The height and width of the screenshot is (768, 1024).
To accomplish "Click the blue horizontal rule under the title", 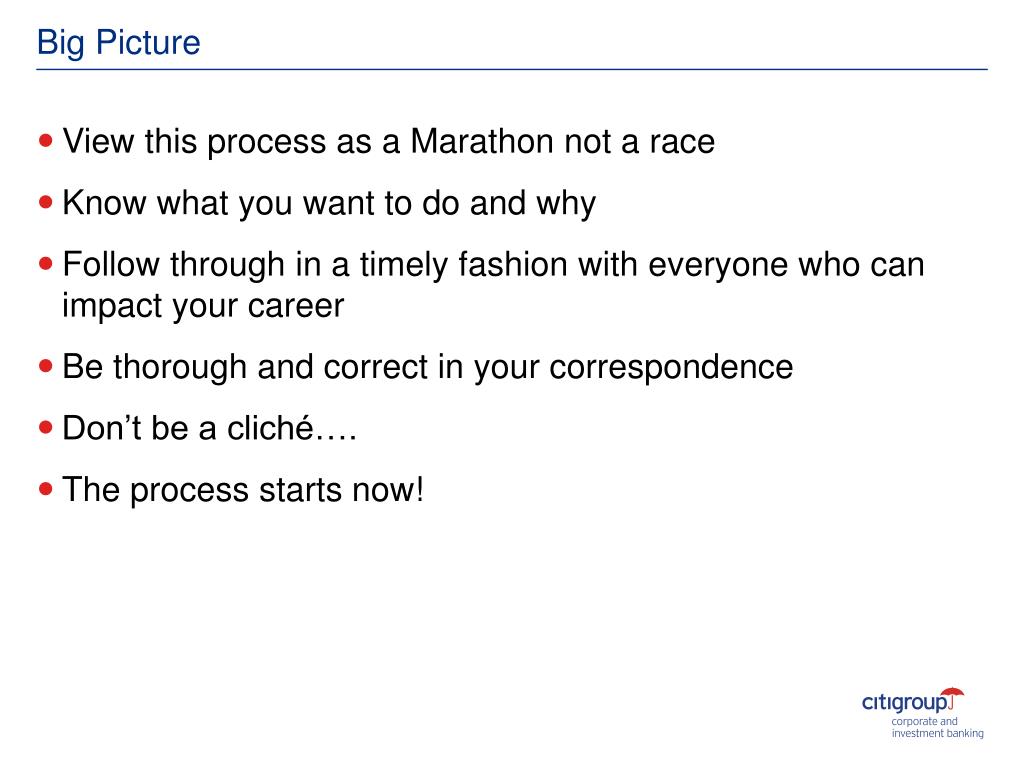I will tap(512, 69).
